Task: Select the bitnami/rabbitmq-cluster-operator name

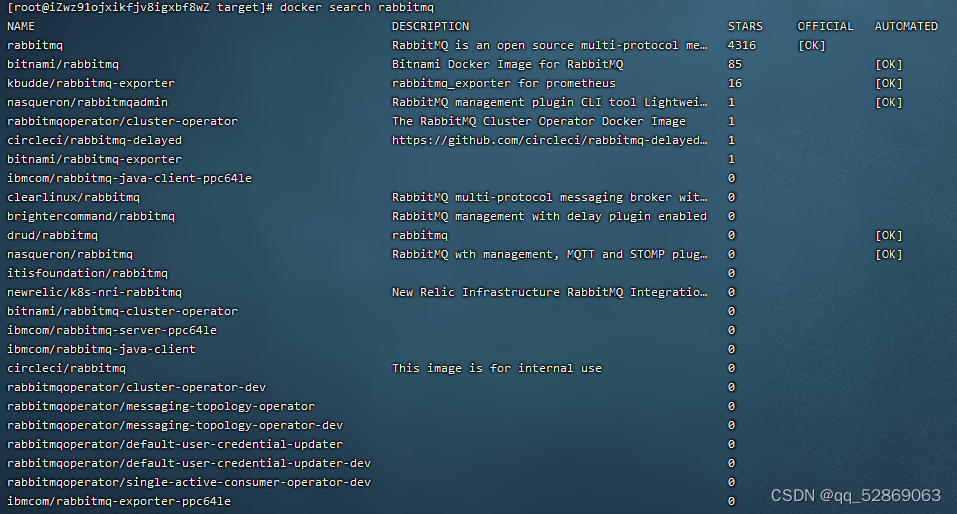Action: pos(122,311)
